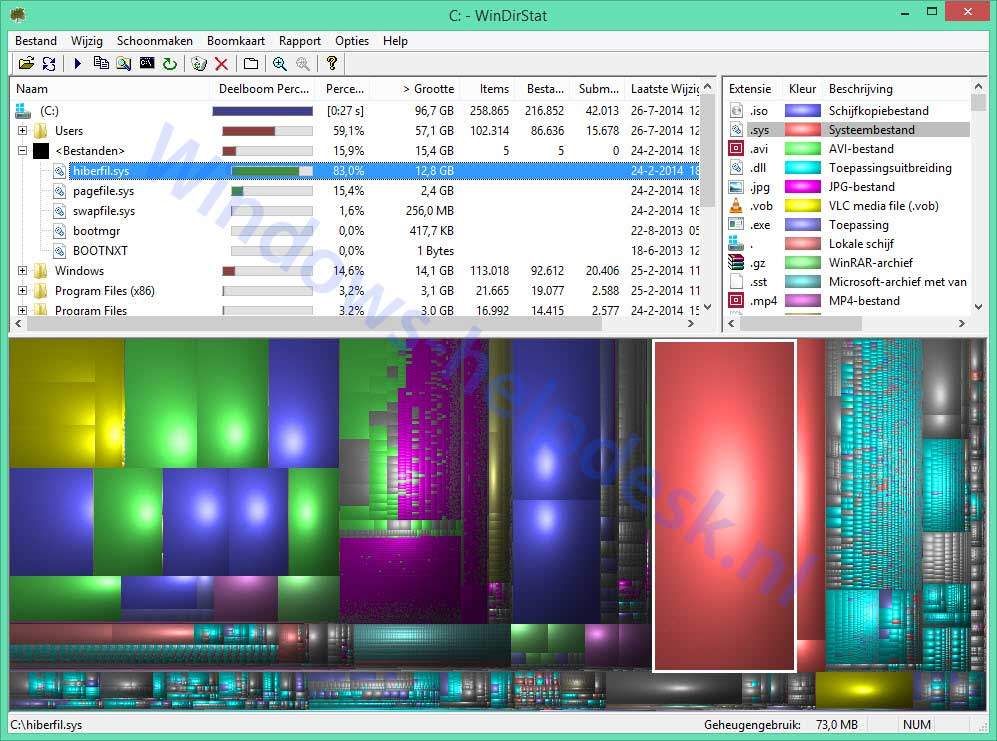Click the C: drive icon in tree

23,111
